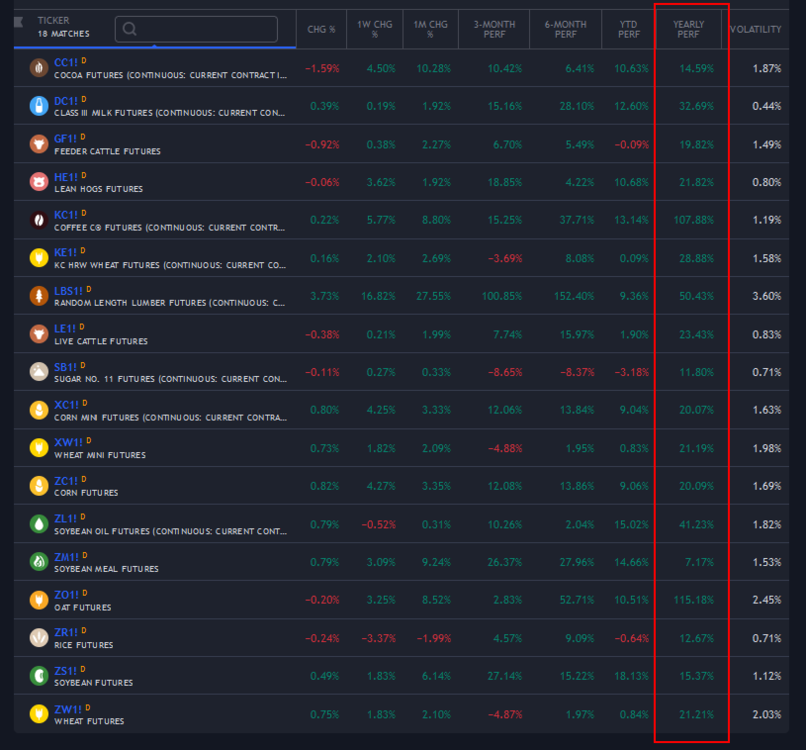The height and width of the screenshot is (750, 806).
Task: Click the Coffee C Futures icon
Action: coord(38,220)
